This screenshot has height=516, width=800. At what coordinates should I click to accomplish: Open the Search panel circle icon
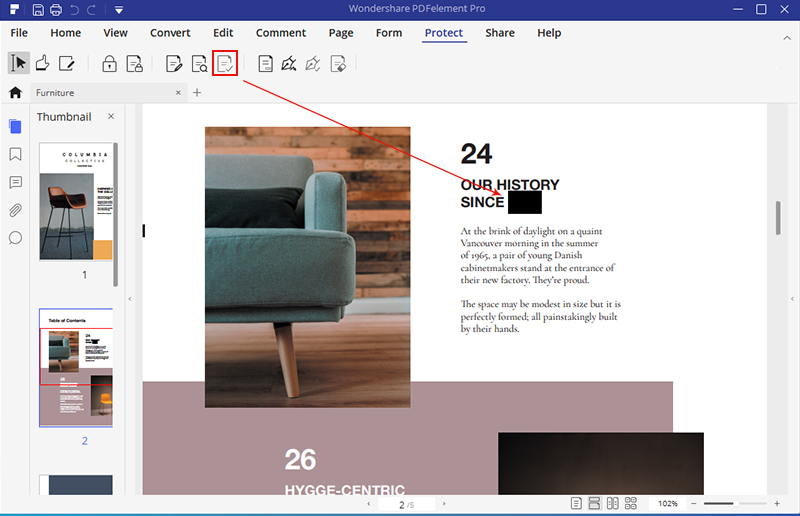click(15, 238)
